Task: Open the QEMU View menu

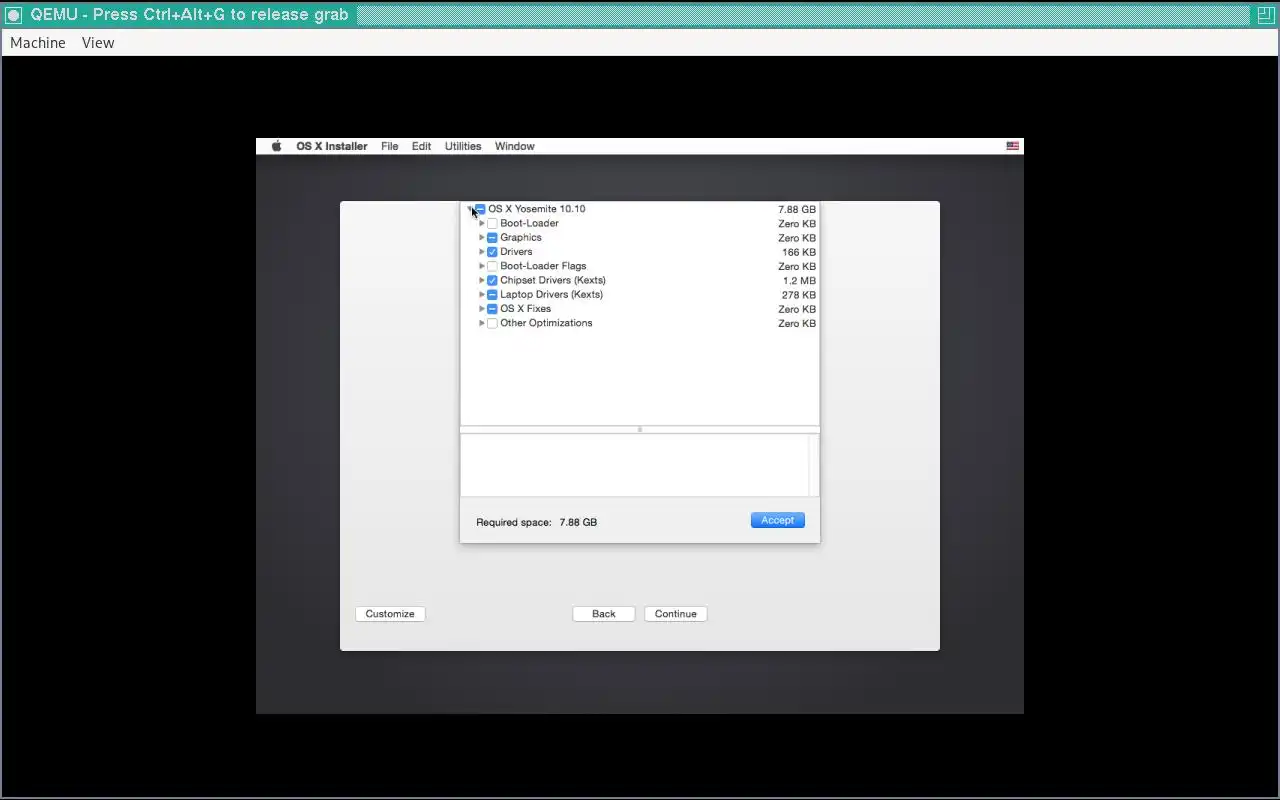Action: click(98, 43)
